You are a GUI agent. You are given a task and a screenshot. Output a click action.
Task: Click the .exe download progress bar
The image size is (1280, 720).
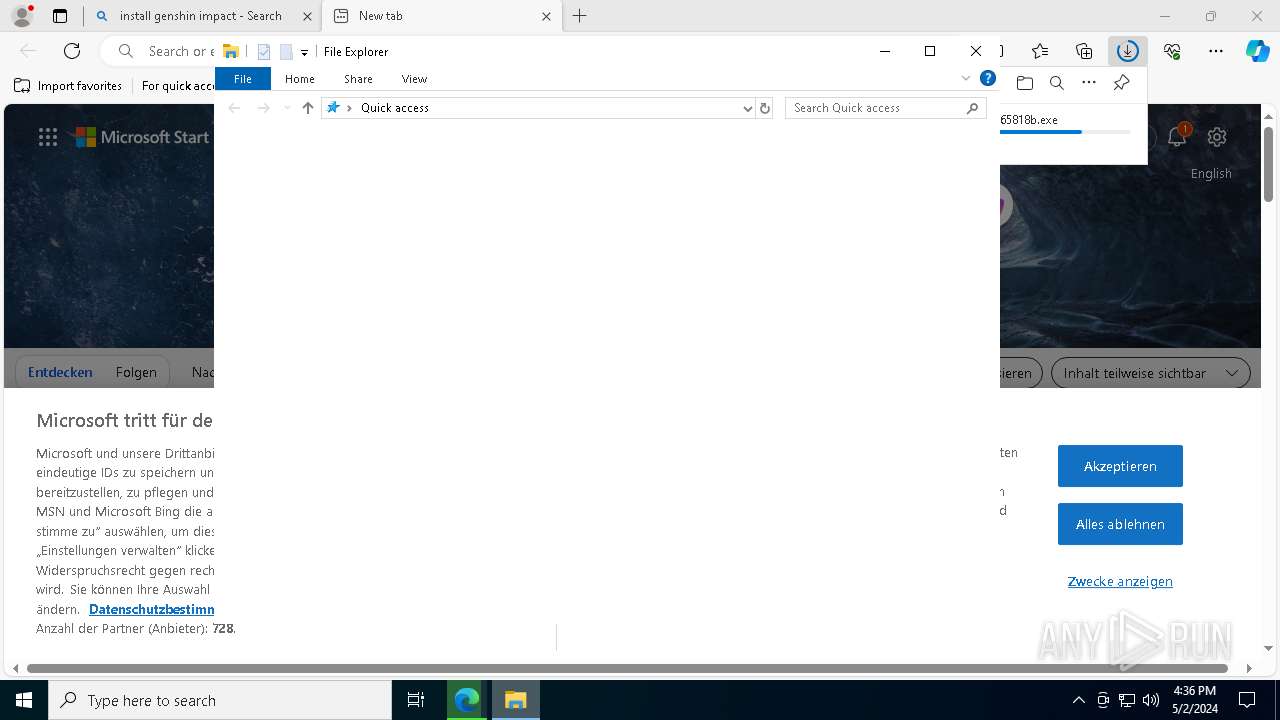click(1065, 132)
